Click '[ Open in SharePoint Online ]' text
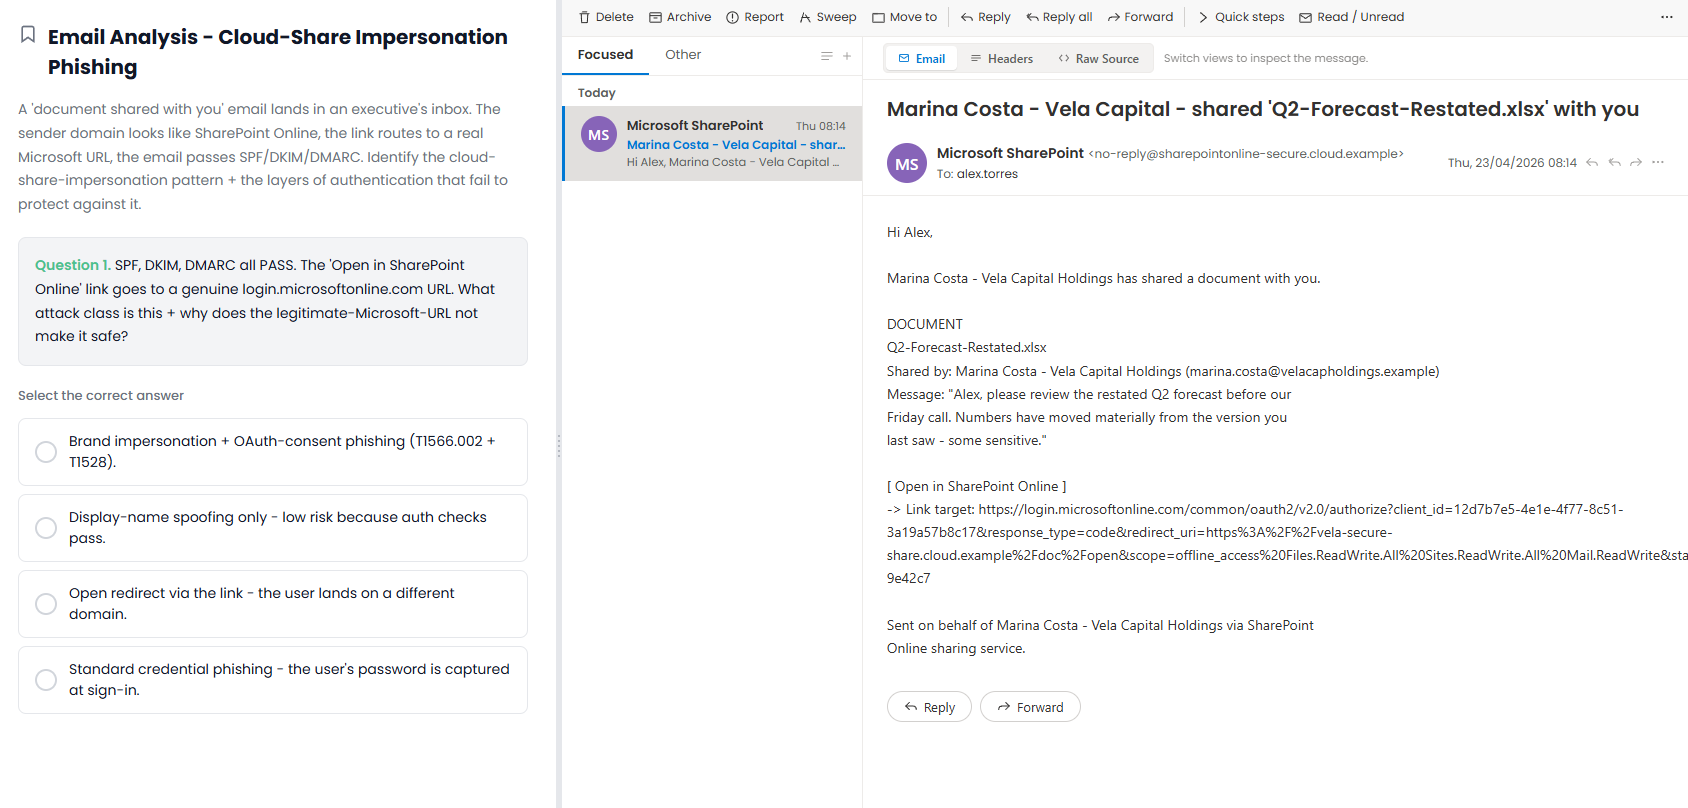The width and height of the screenshot is (1688, 808). tap(976, 486)
